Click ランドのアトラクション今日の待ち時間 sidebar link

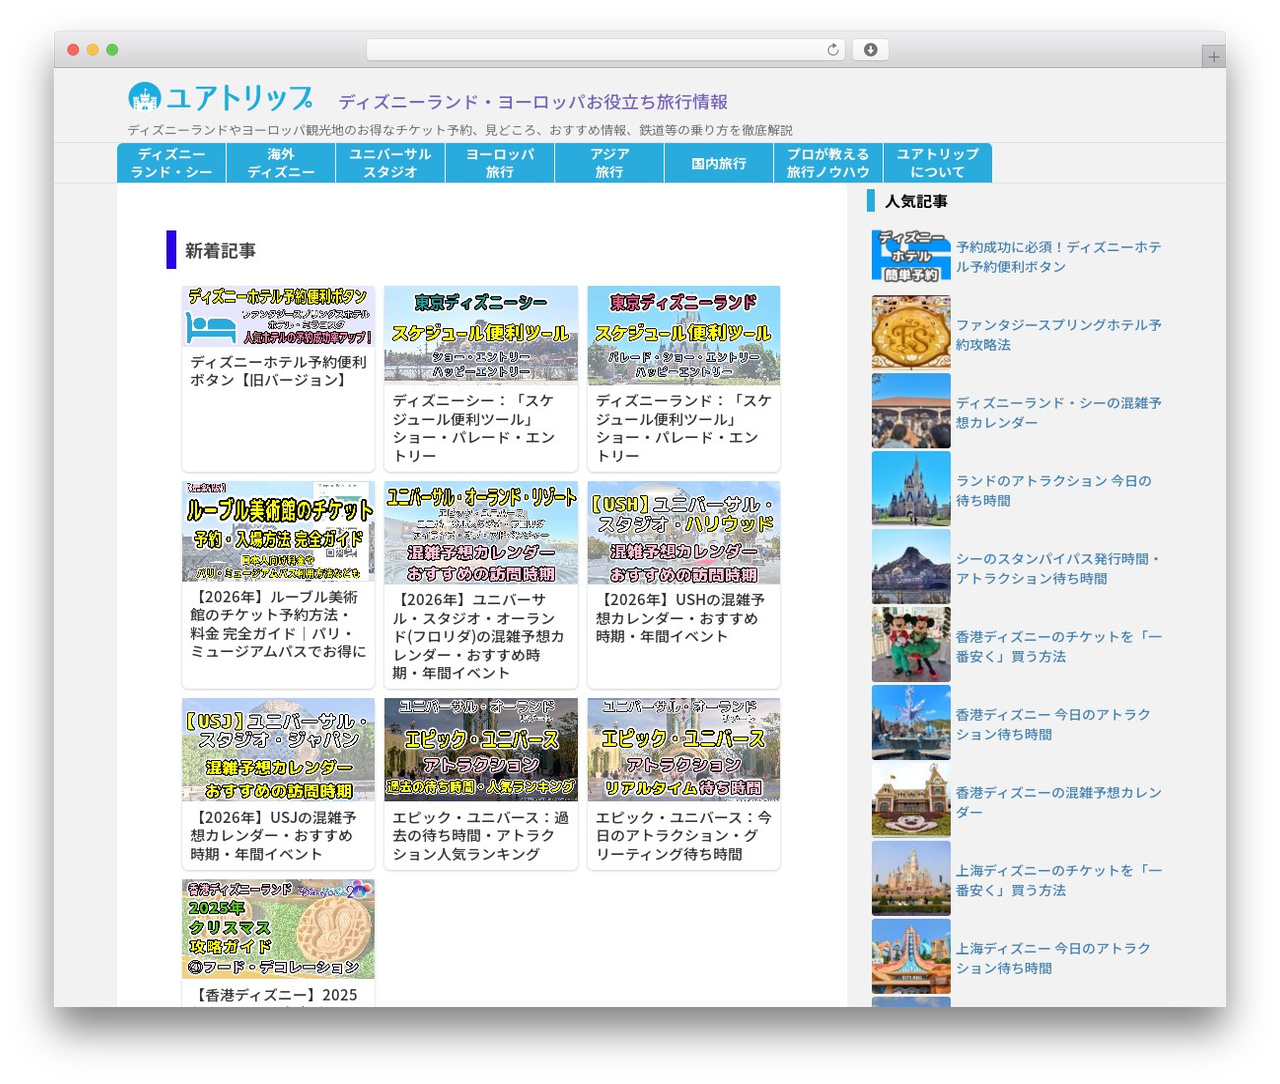tap(1053, 490)
